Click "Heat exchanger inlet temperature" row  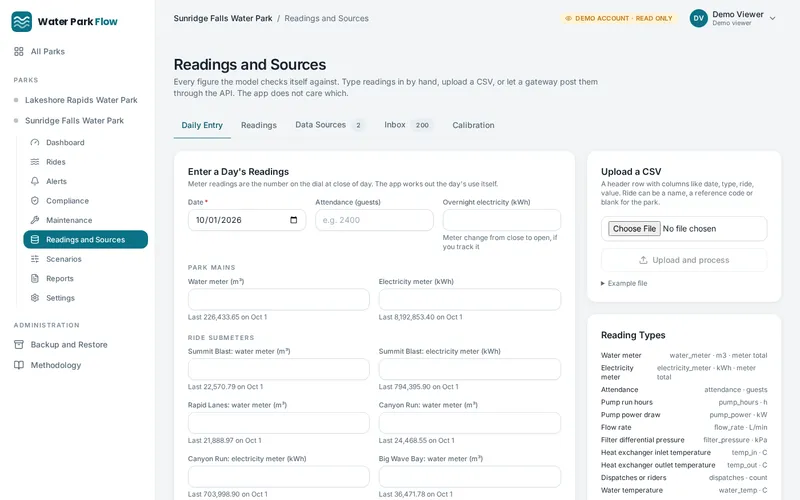coord(684,453)
